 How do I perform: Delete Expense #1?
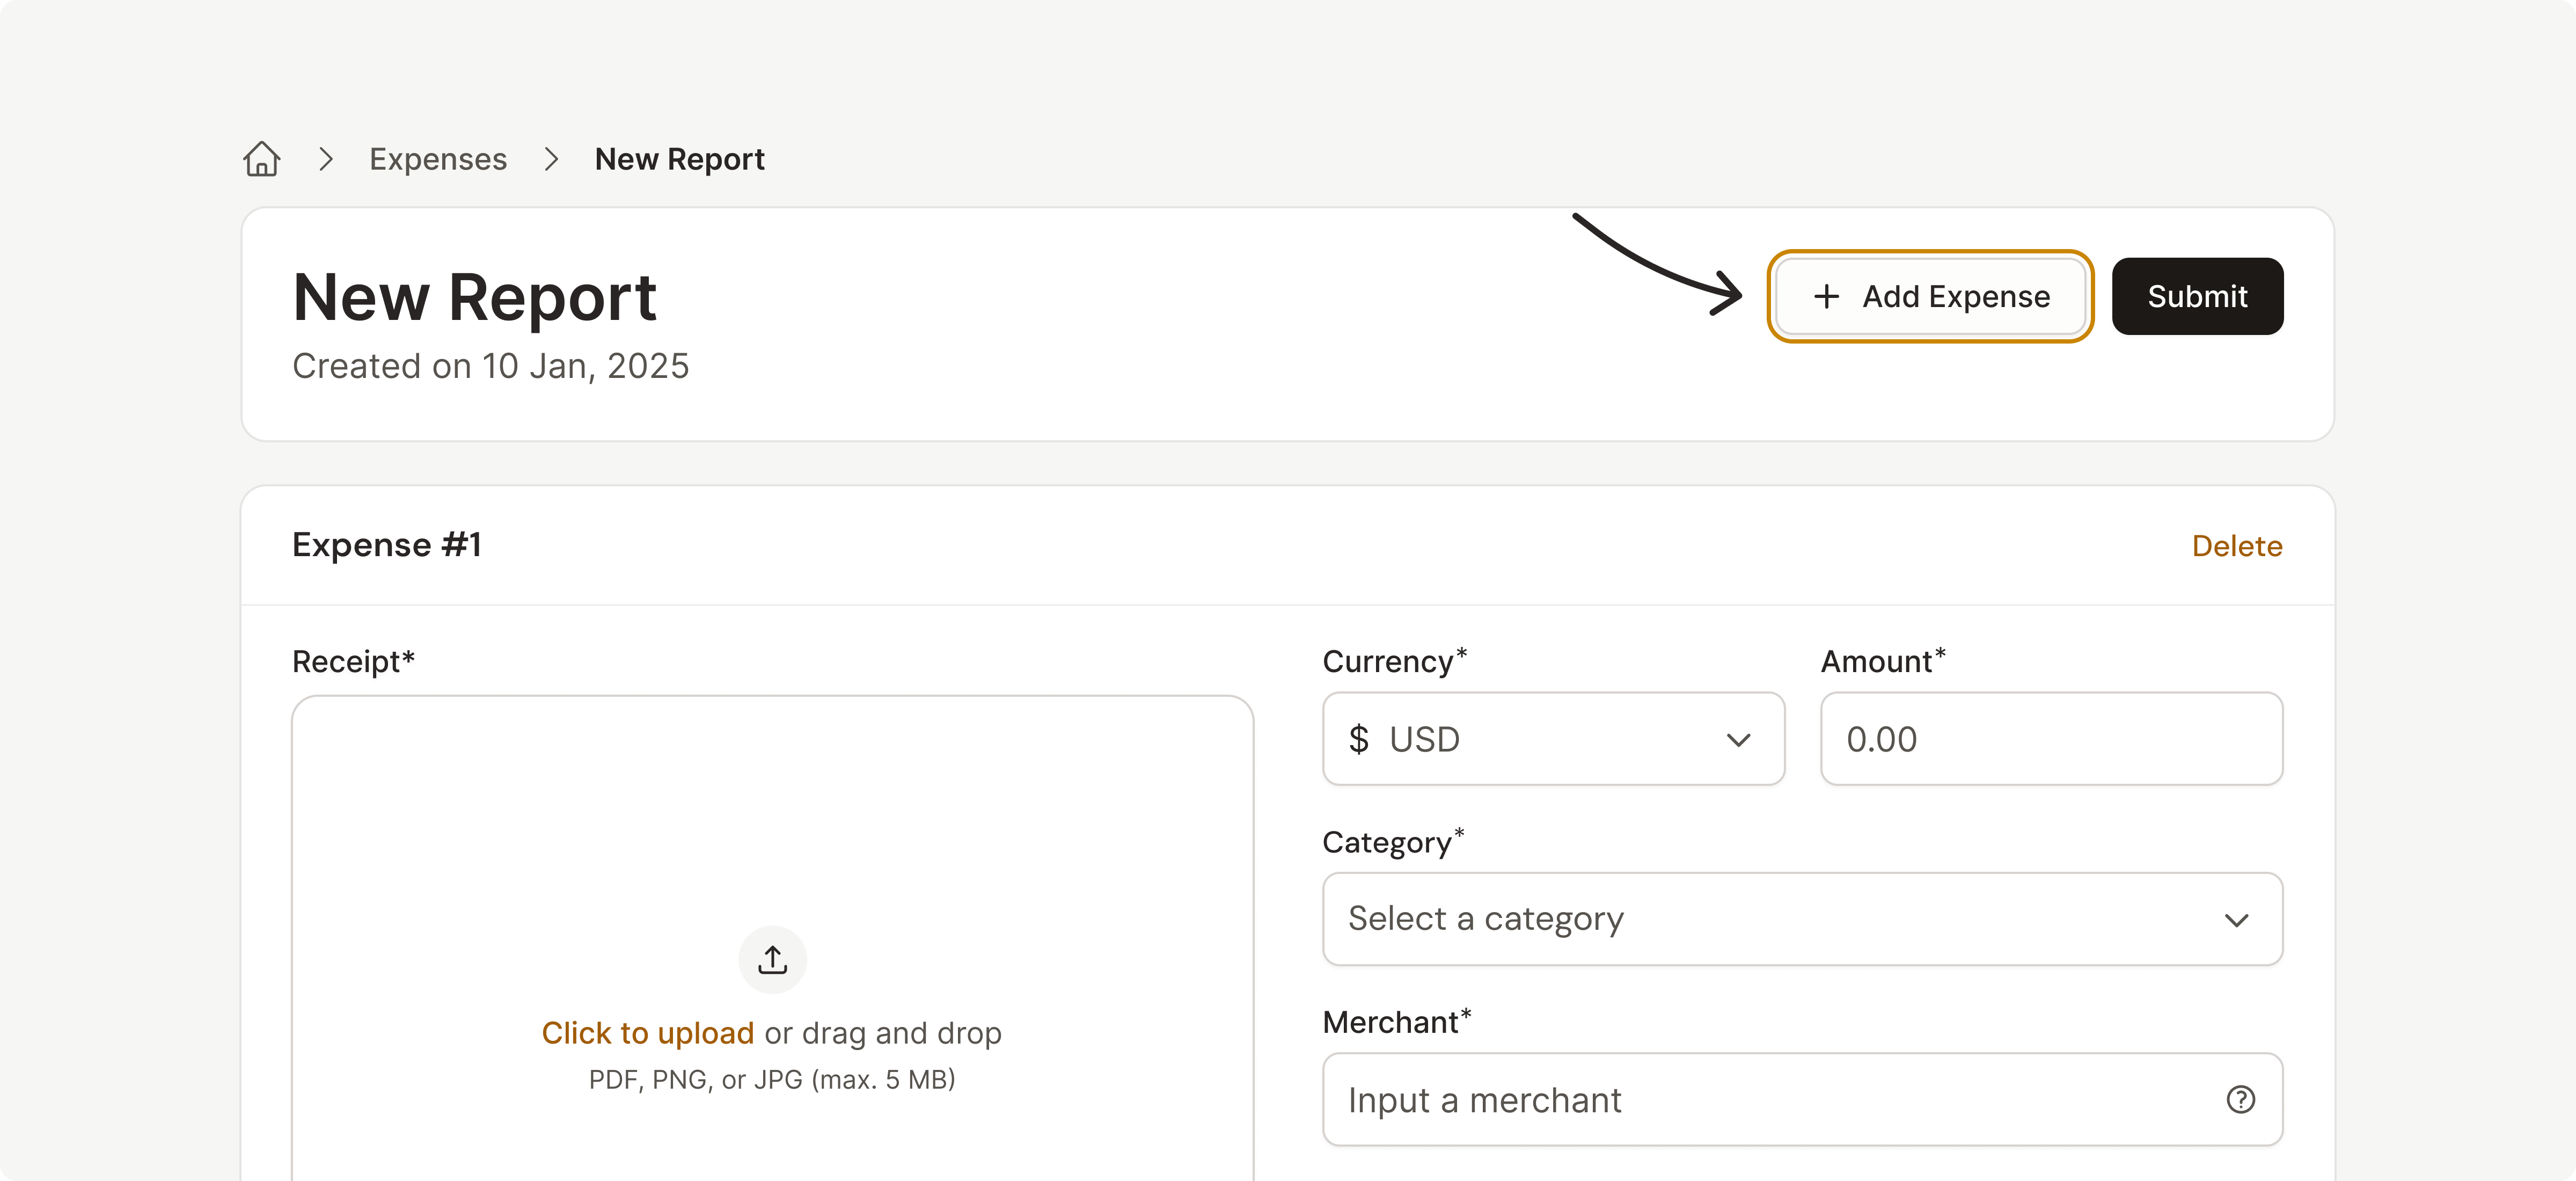pos(2236,546)
